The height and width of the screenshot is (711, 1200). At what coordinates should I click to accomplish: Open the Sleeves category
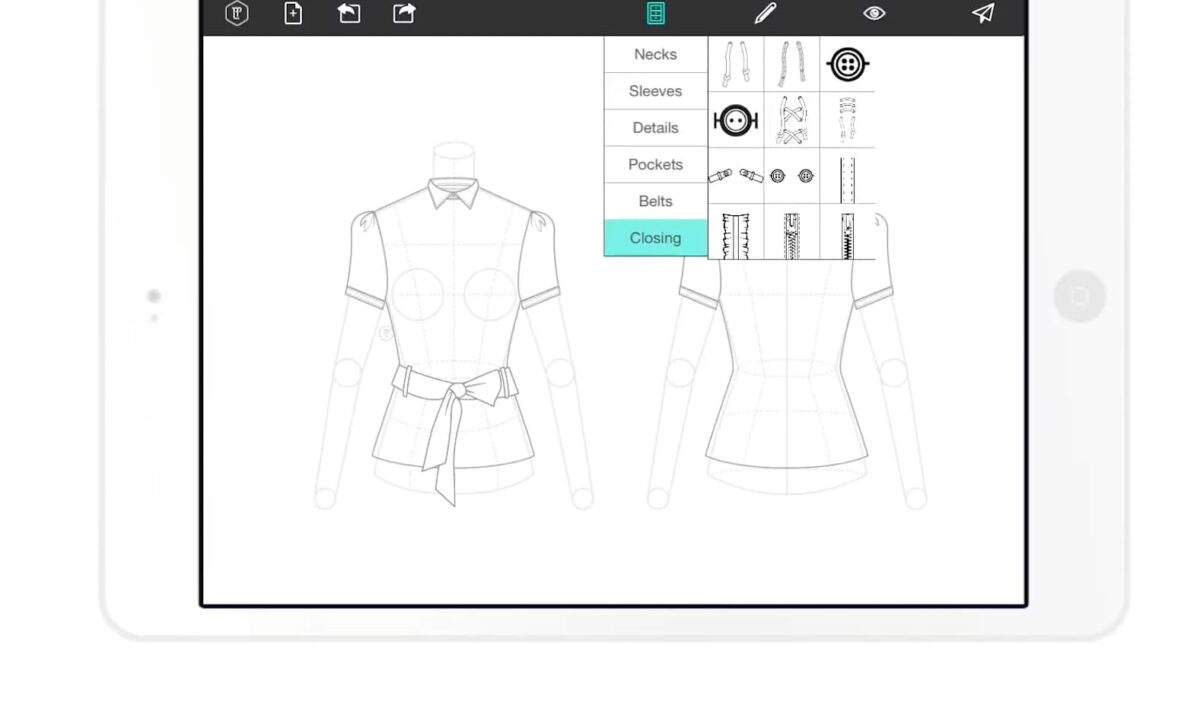coord(656,91)
